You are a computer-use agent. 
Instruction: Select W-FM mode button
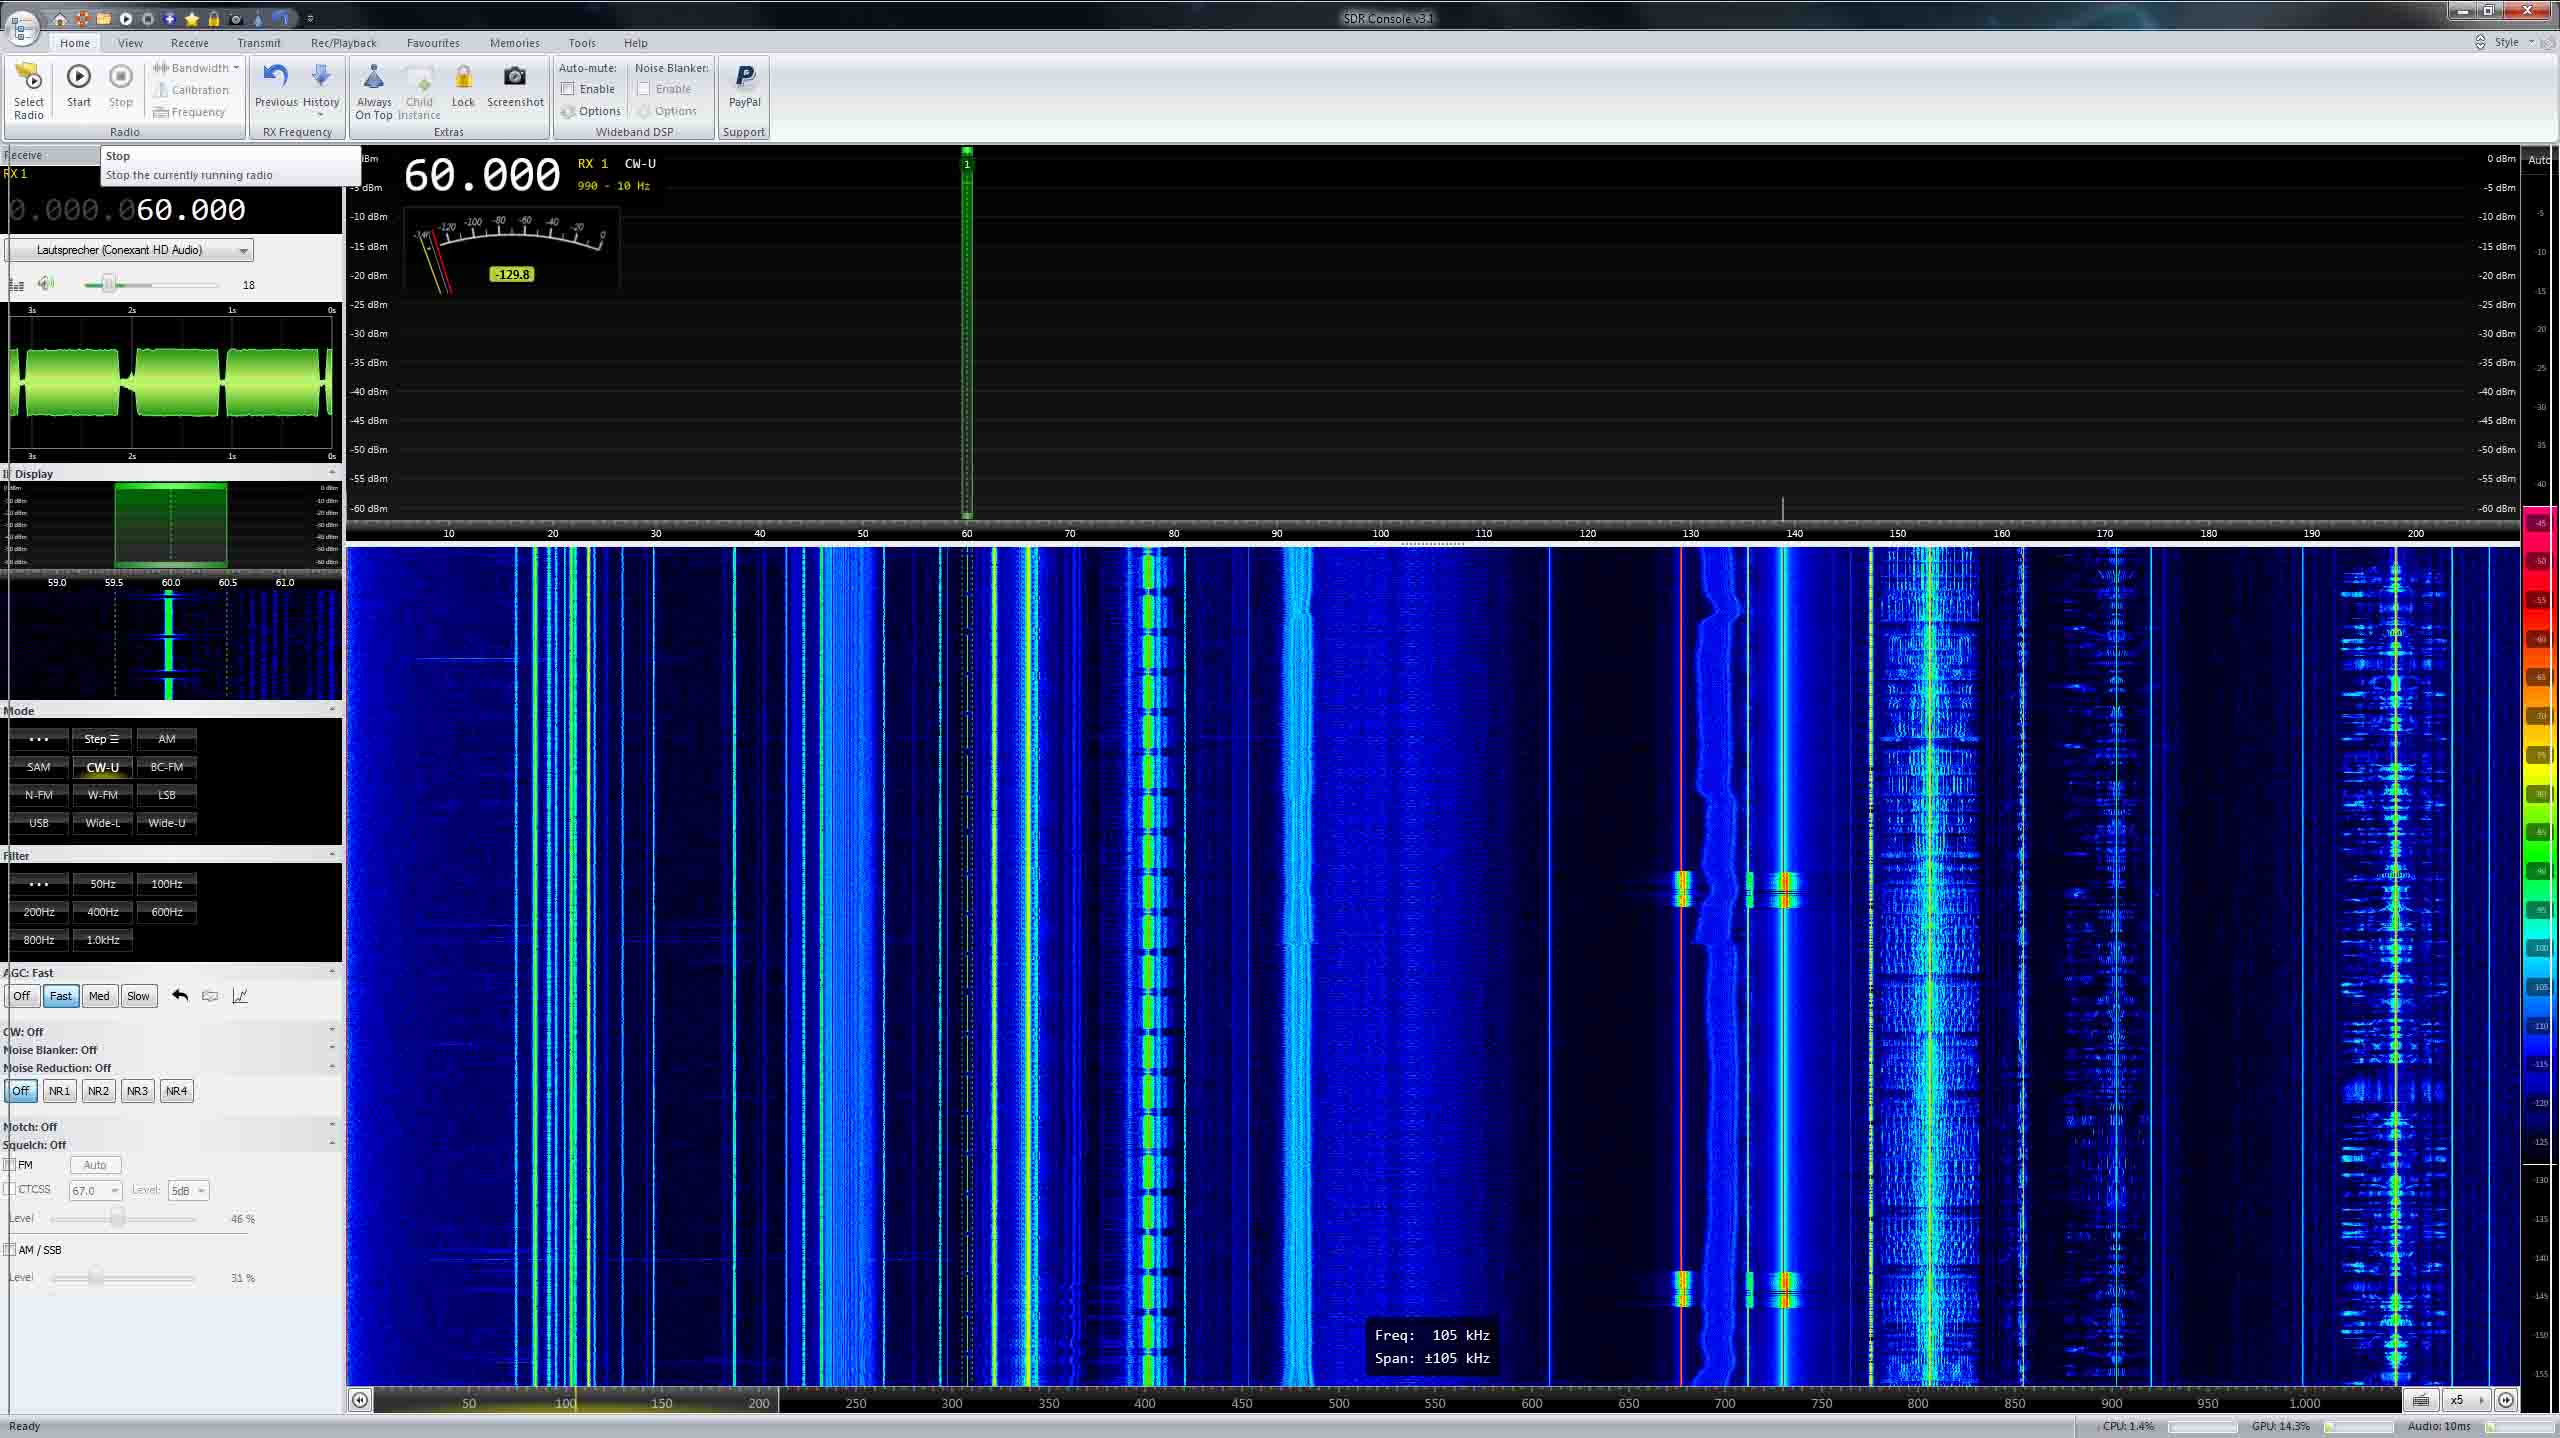[x=103, y=795]
